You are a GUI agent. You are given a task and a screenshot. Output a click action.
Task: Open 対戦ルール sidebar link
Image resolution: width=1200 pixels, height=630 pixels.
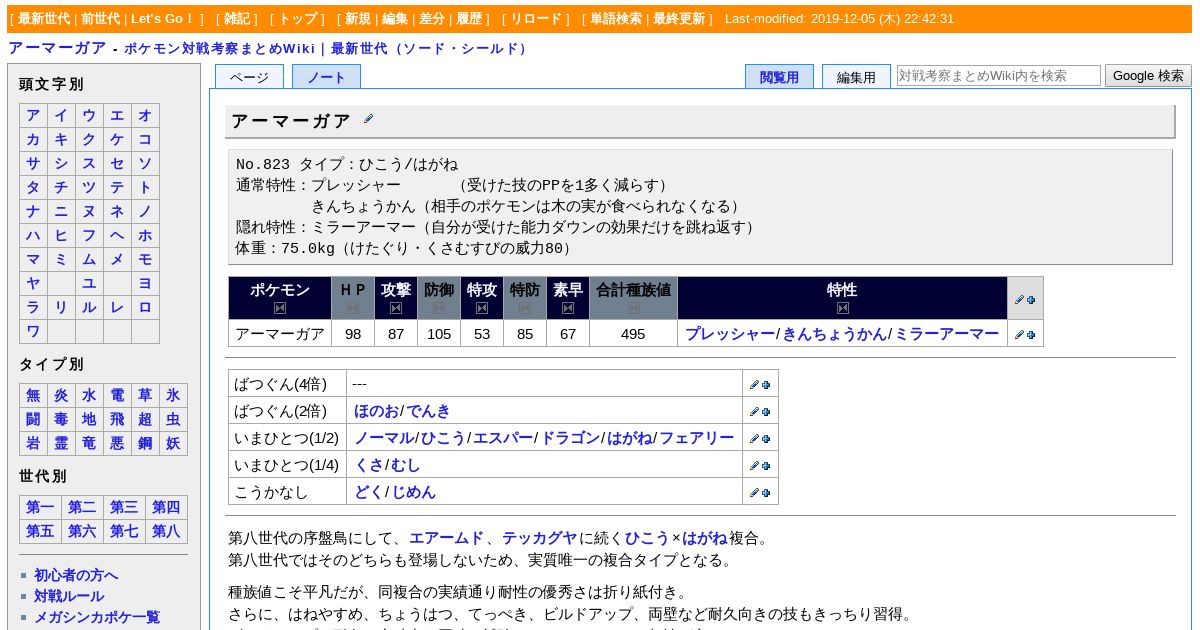click(x=69, y=596)
